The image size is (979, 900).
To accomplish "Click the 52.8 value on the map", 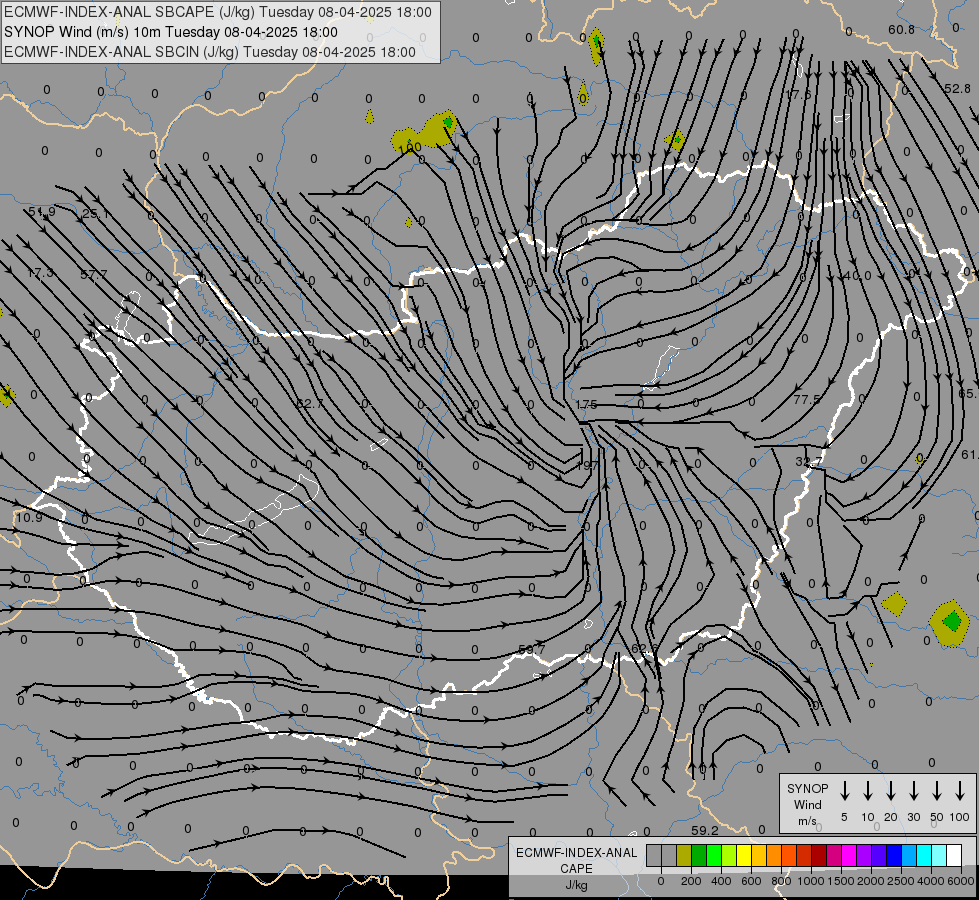I will pos(957,89).
